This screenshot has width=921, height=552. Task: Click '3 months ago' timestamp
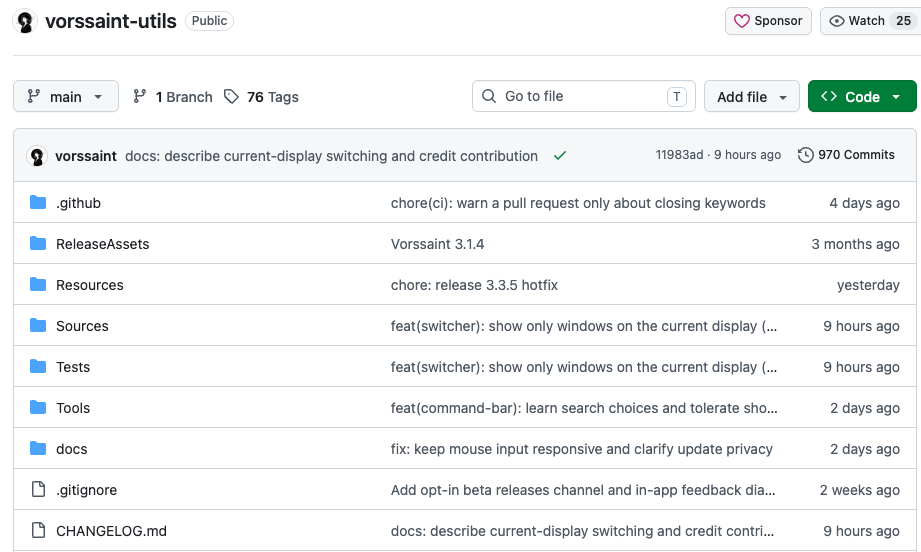855,244
